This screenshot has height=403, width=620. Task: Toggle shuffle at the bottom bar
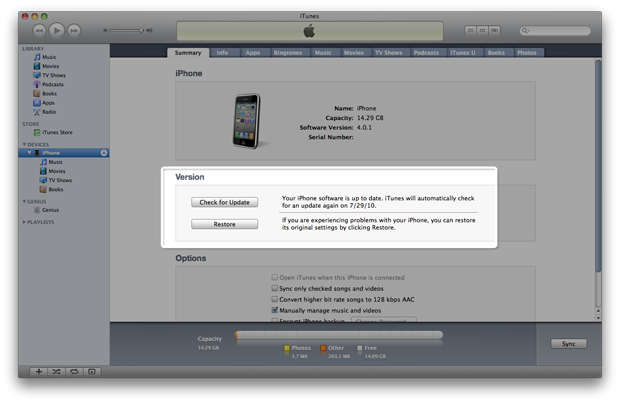(x=56, y=371)
